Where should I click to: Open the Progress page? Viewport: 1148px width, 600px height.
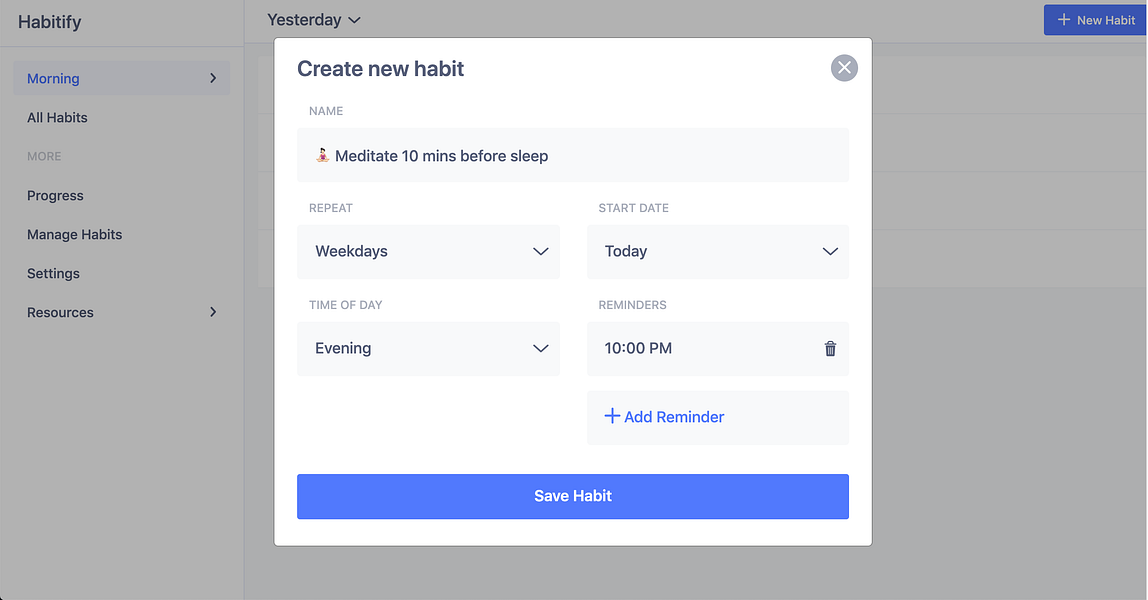(x=55, y=195)
